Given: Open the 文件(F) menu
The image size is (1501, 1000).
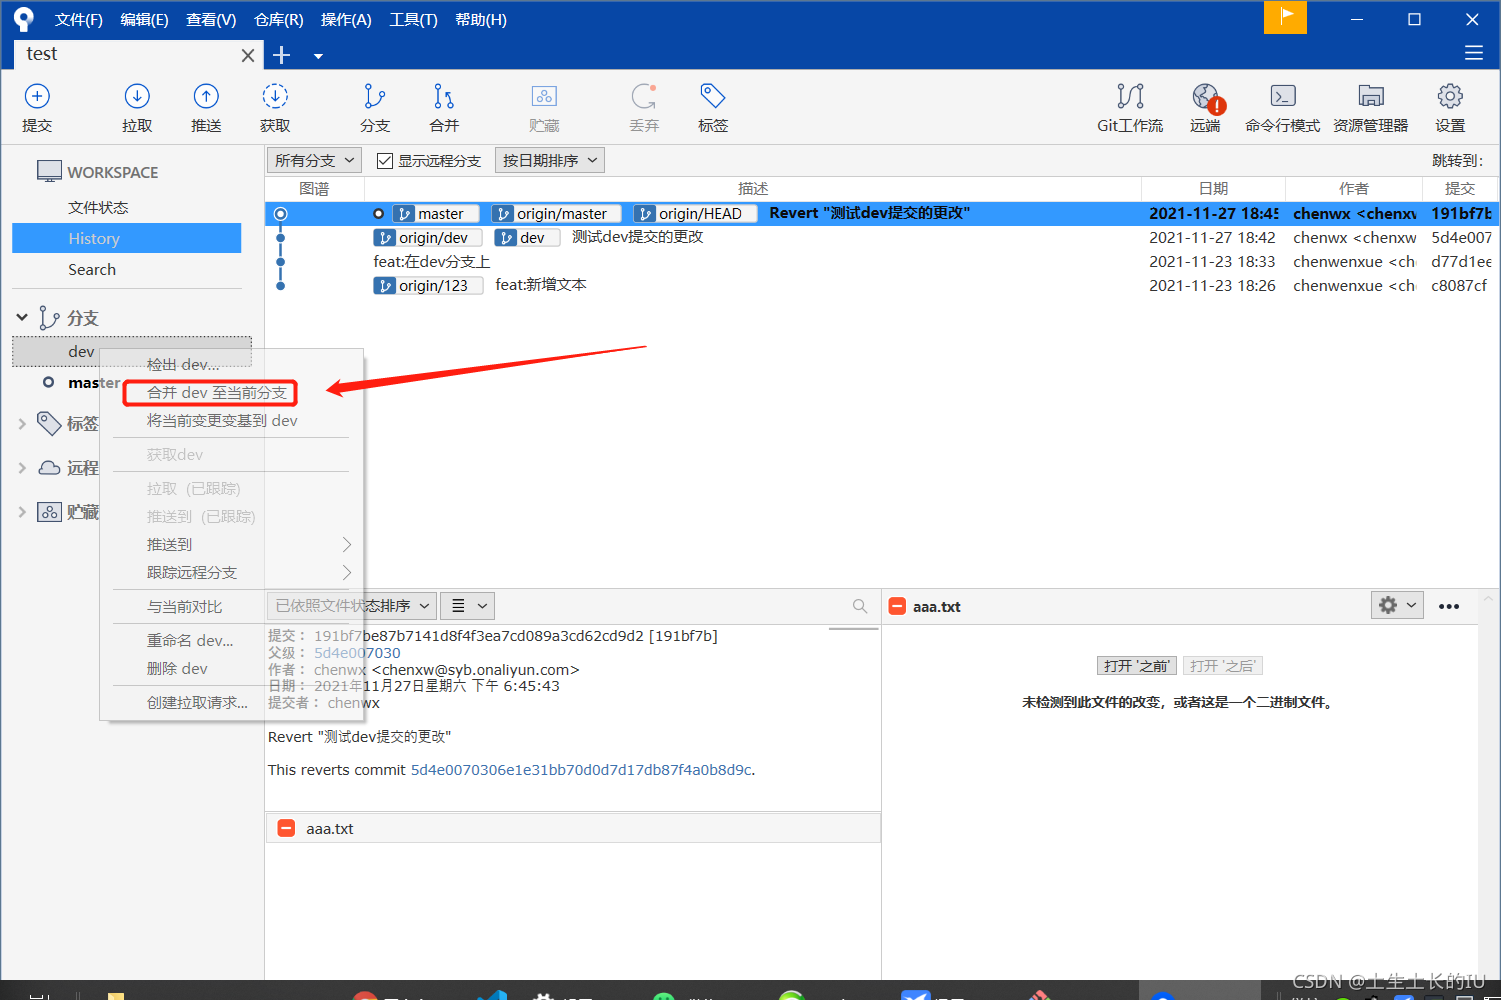Looking at the screenshot, I should coord(79,19).
